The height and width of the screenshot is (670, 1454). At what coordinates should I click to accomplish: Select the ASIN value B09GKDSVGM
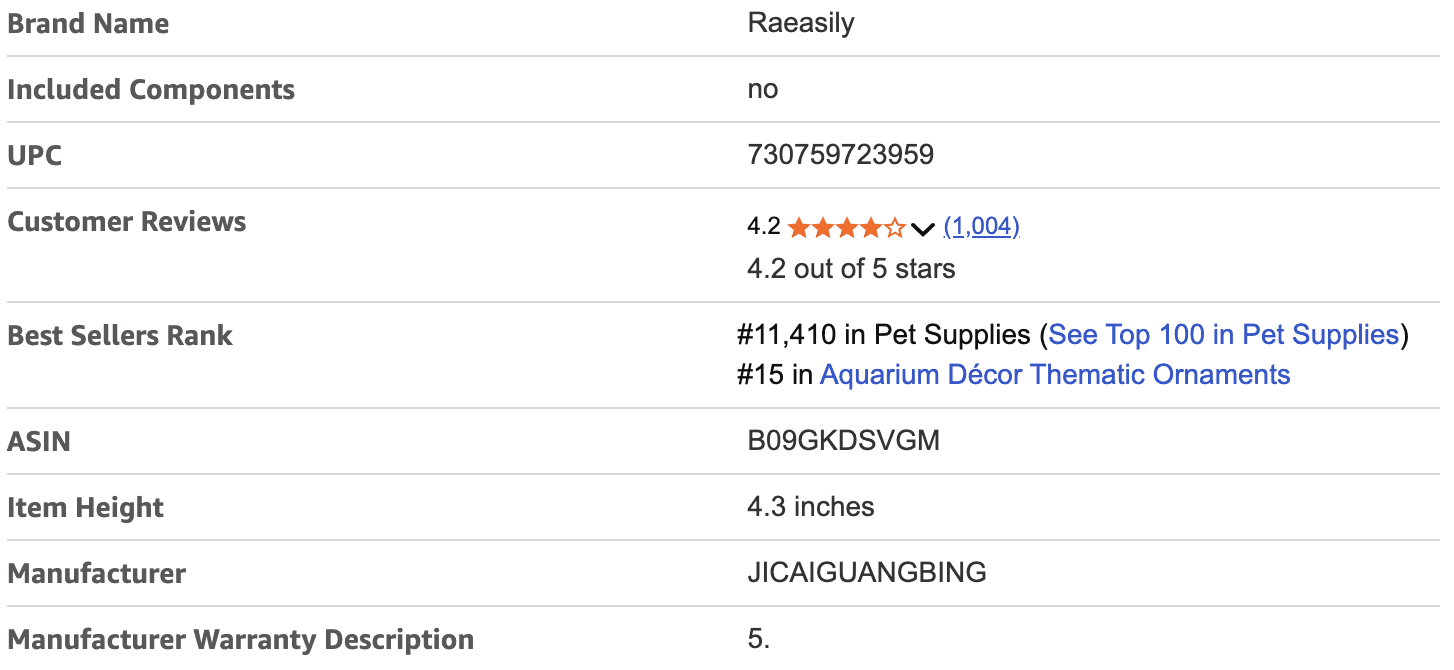tap(843, 440)
